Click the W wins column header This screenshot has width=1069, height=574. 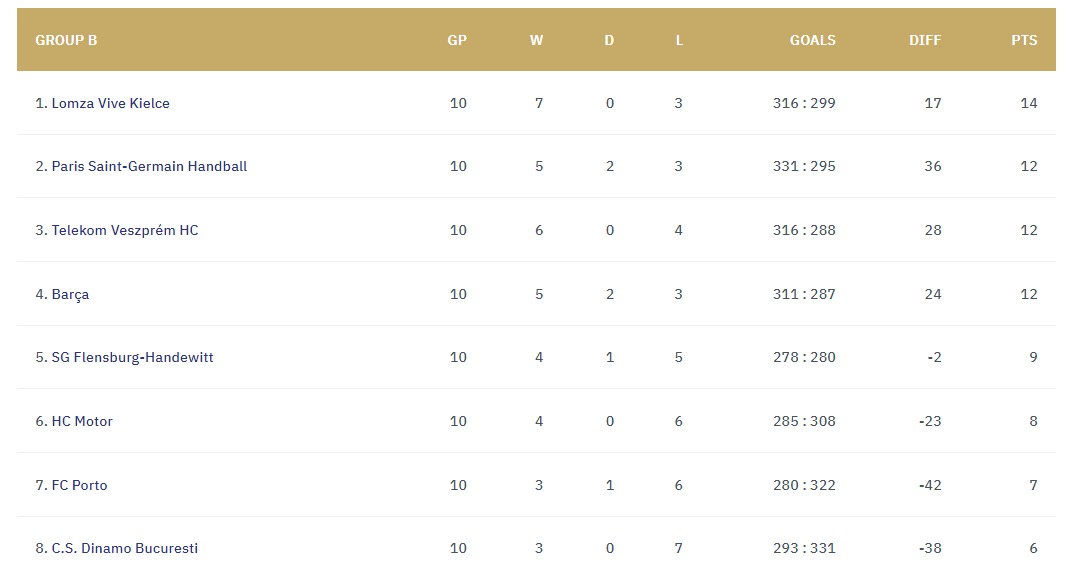click(x=537, y=40)
